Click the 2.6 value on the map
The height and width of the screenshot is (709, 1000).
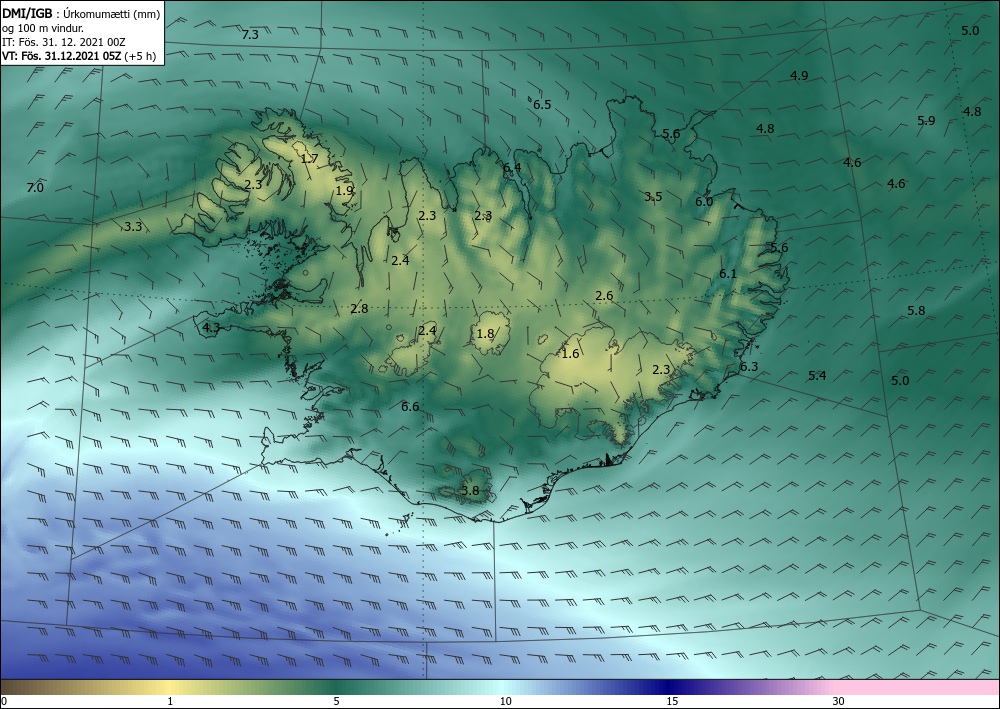click(x=605, y=295)
